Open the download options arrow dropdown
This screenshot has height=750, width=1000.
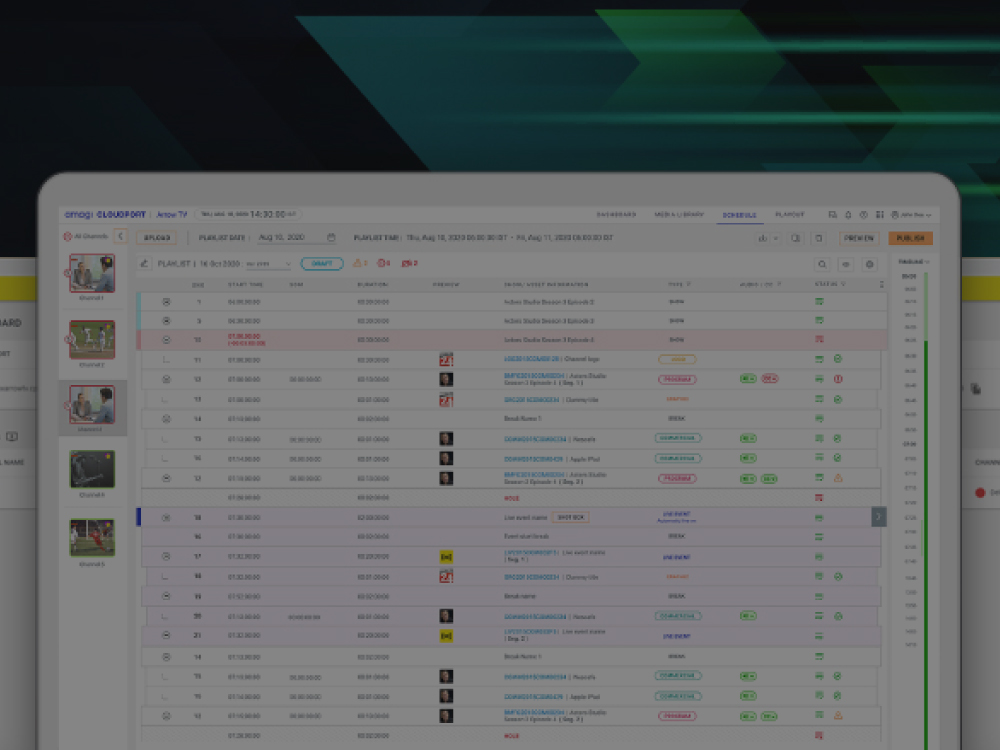(x=776, y=239)
